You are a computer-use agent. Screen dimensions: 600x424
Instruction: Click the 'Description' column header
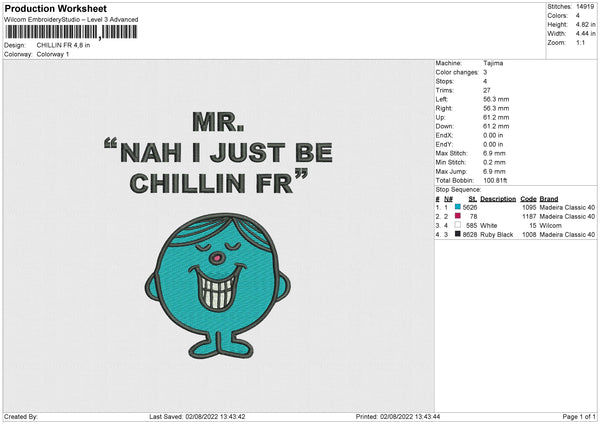pyautogui.click(x=498, y=199)
